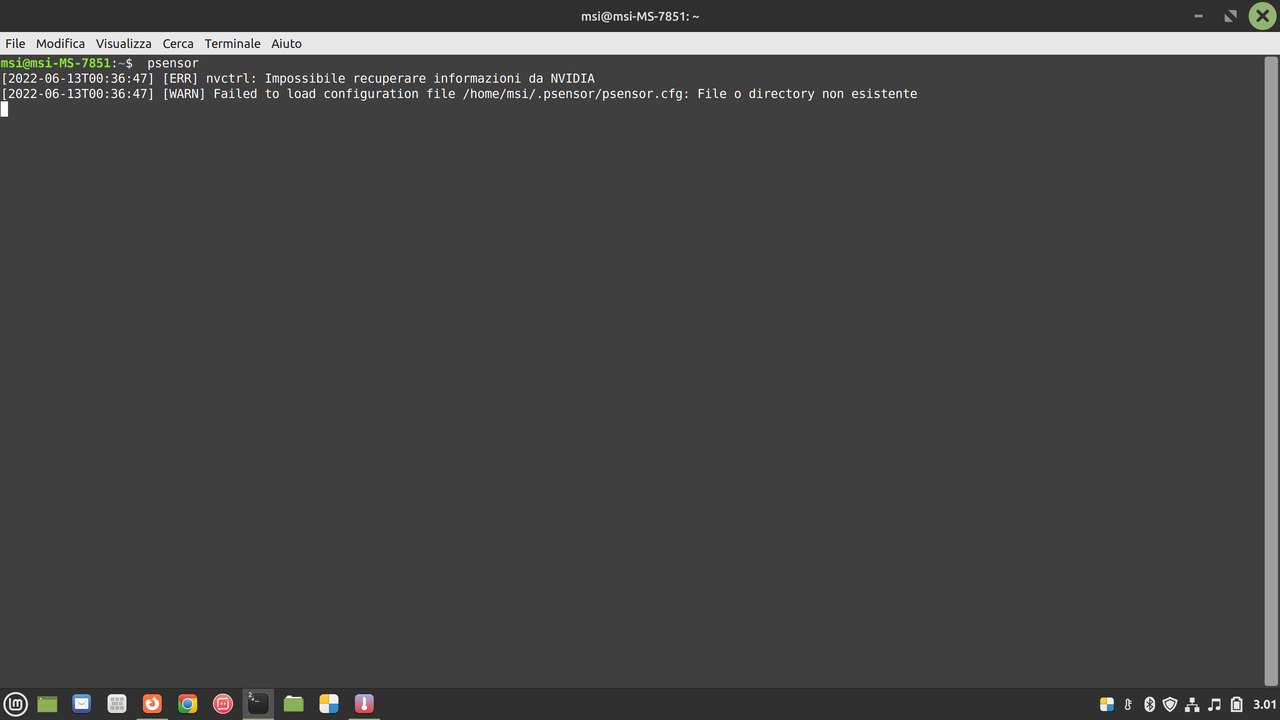
Task: Click the terminal vertical scrollbar
Action: 1272,370
